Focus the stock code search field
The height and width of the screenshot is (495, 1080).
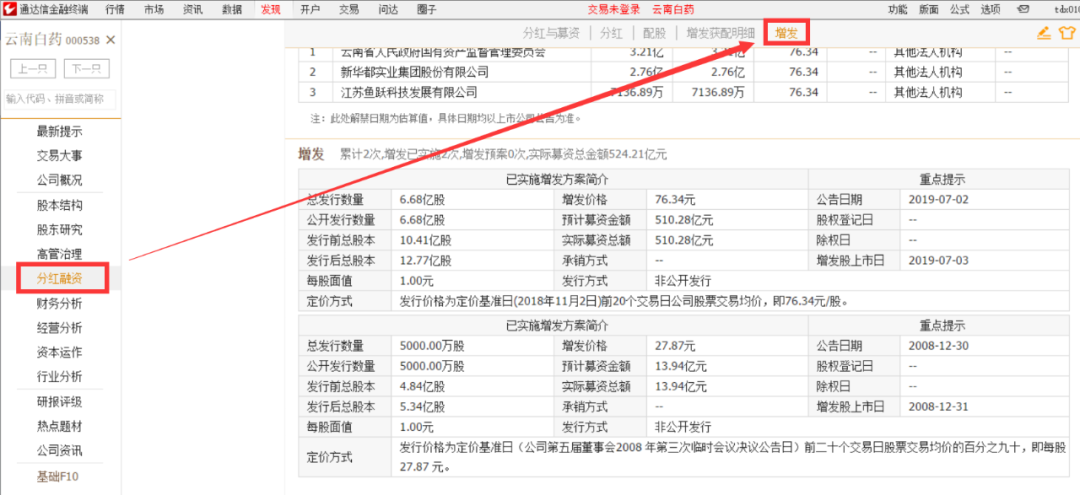60,99
